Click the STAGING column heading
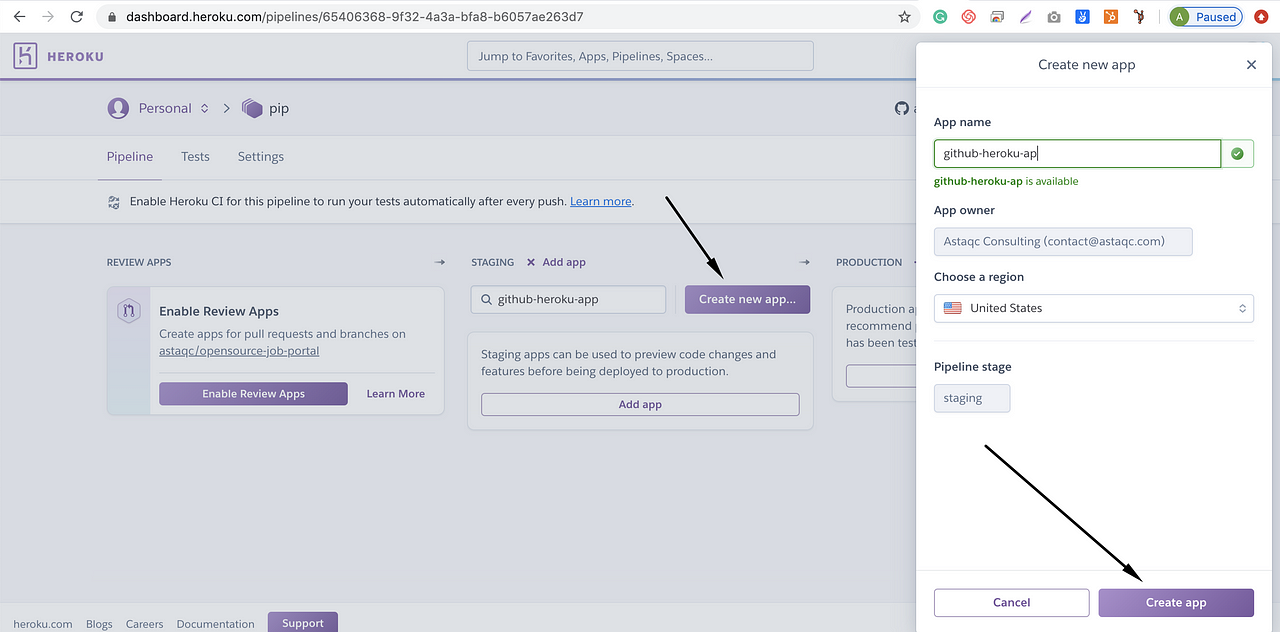1280x632 pixels. coord(492,262)
